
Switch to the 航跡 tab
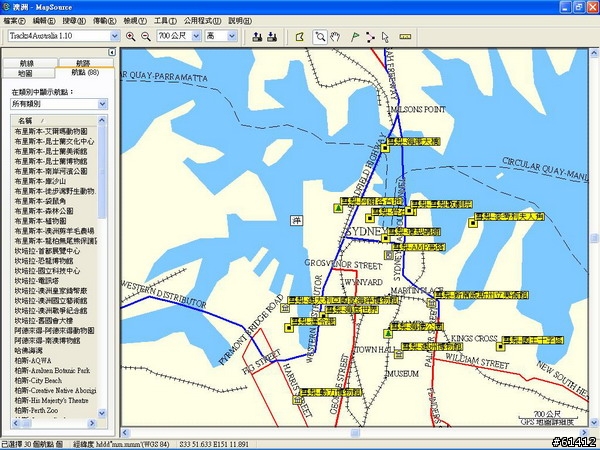click(x=86, y=63)
